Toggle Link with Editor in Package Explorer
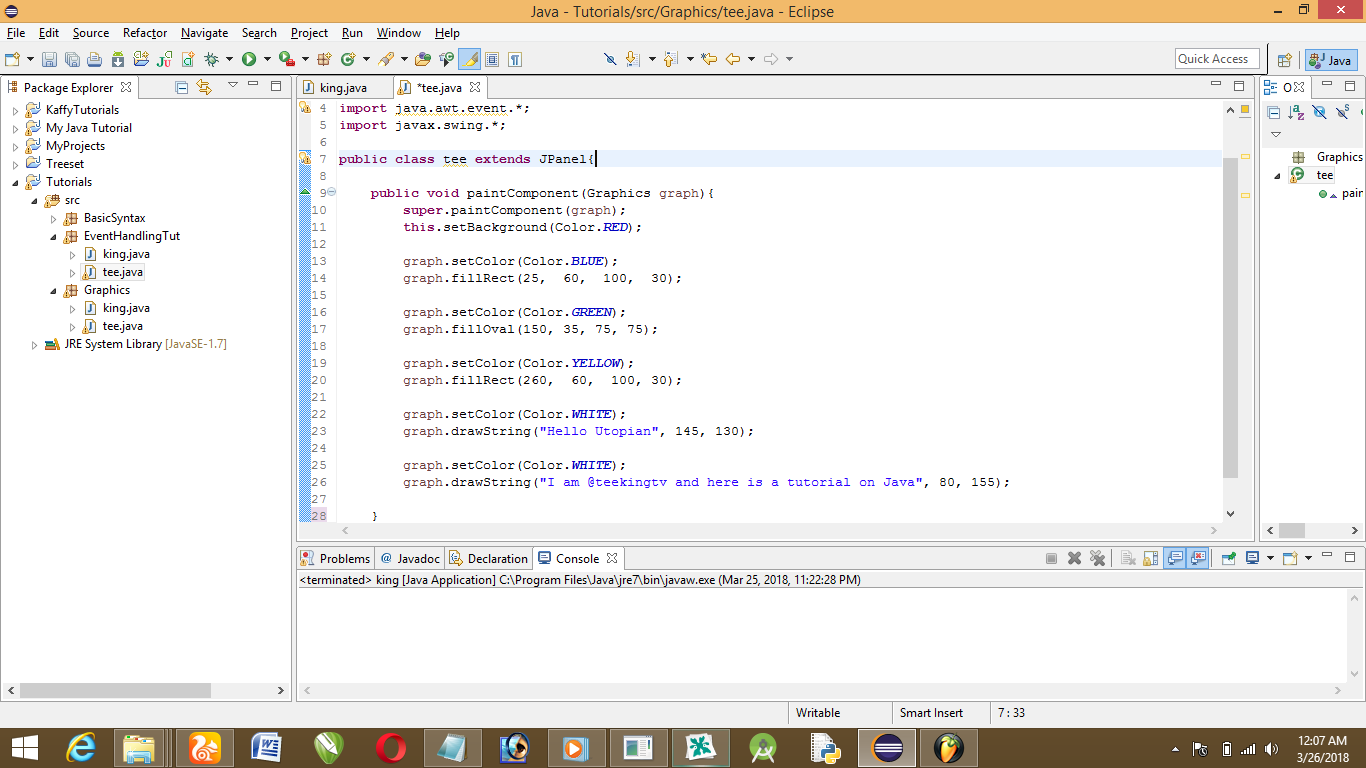Screen dimensions: 1366x768 click(204, 87)
